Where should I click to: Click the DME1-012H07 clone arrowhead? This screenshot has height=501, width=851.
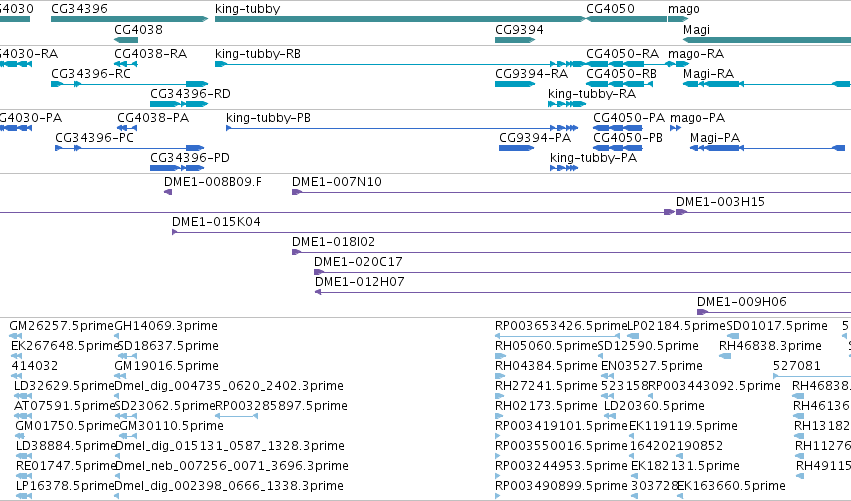pyautogui.click(x=318, y=292)
